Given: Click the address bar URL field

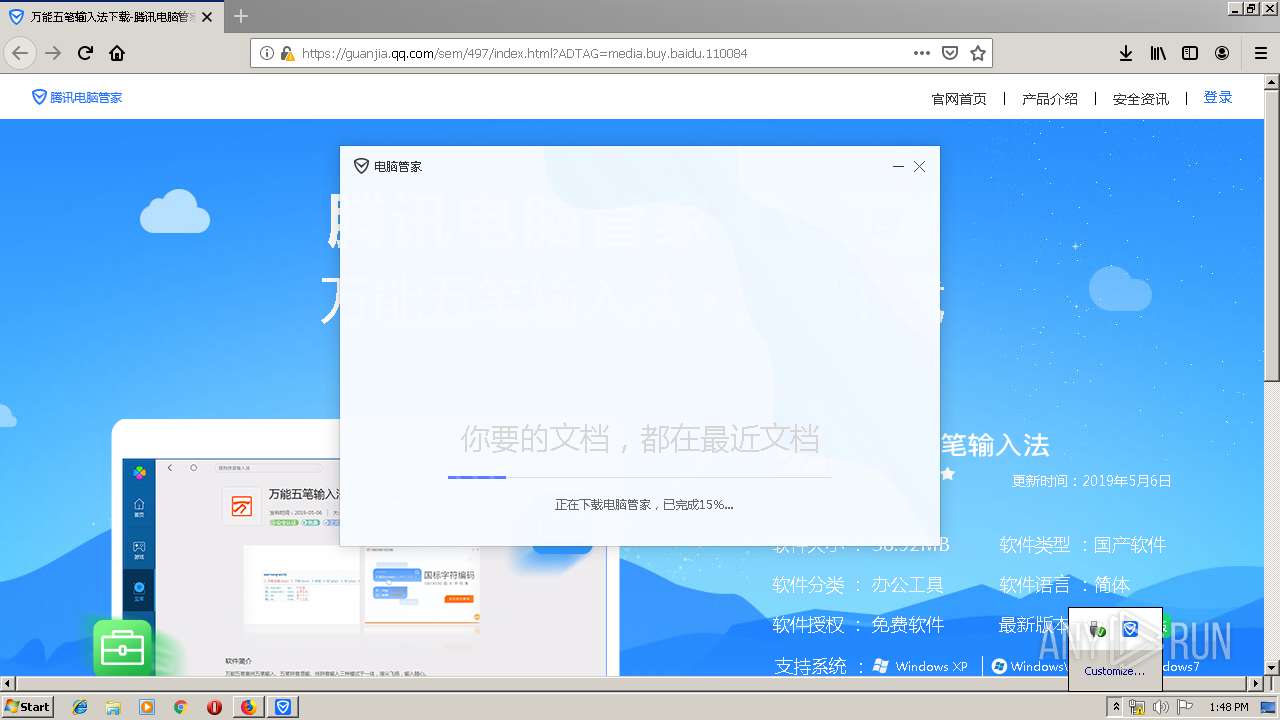Looking at the screenshot, I should [x=600, y=53].
